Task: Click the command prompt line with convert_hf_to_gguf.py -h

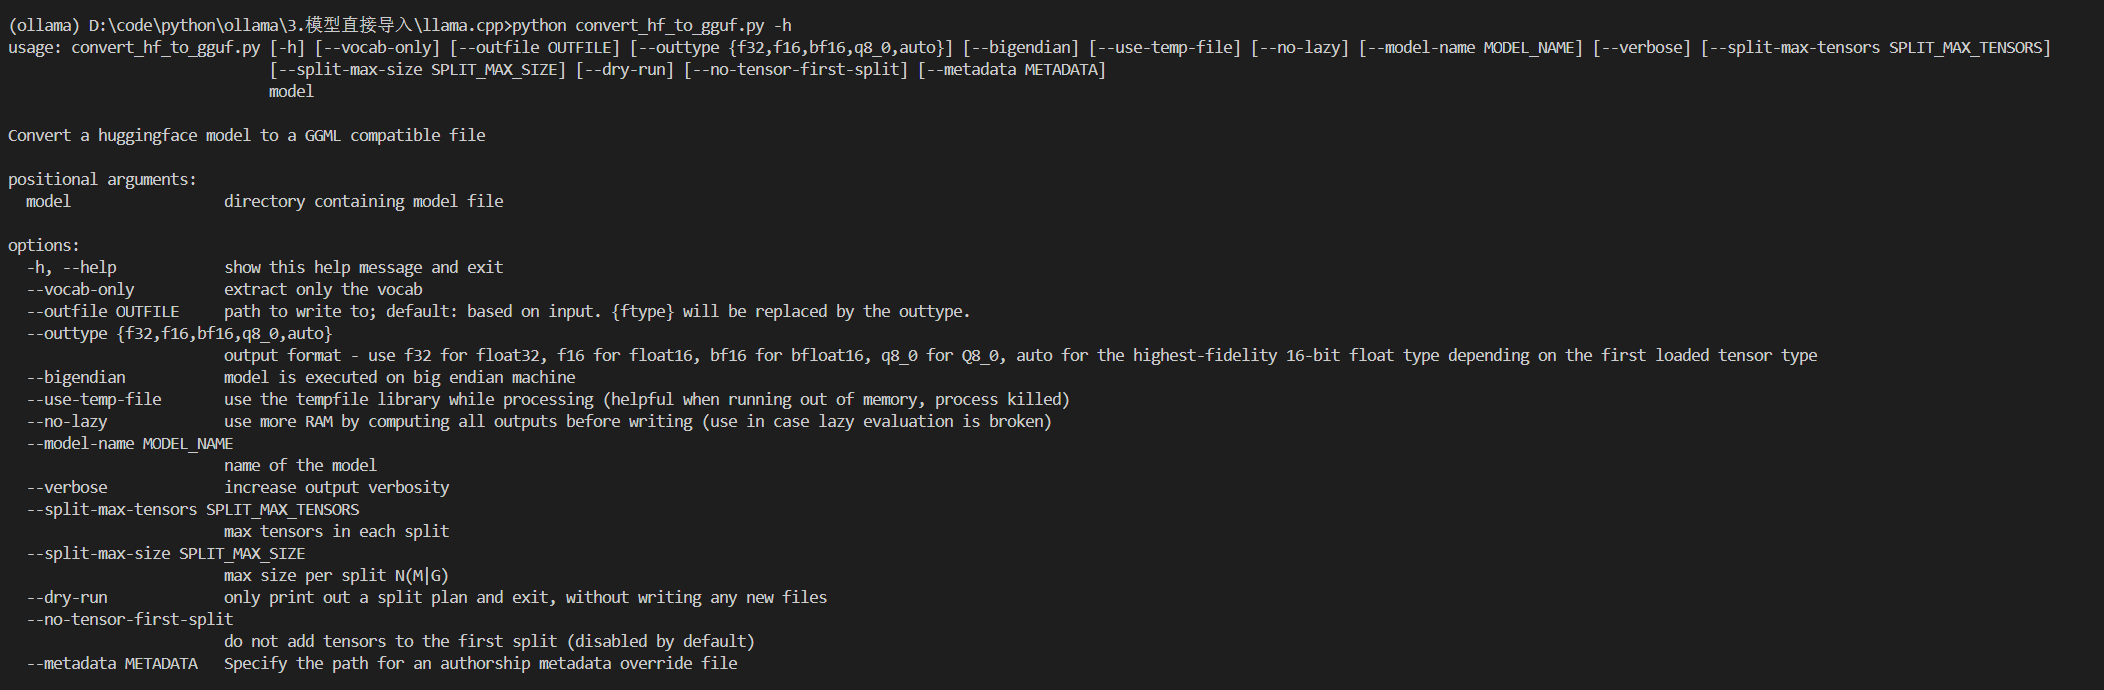Action: (400, 25)
